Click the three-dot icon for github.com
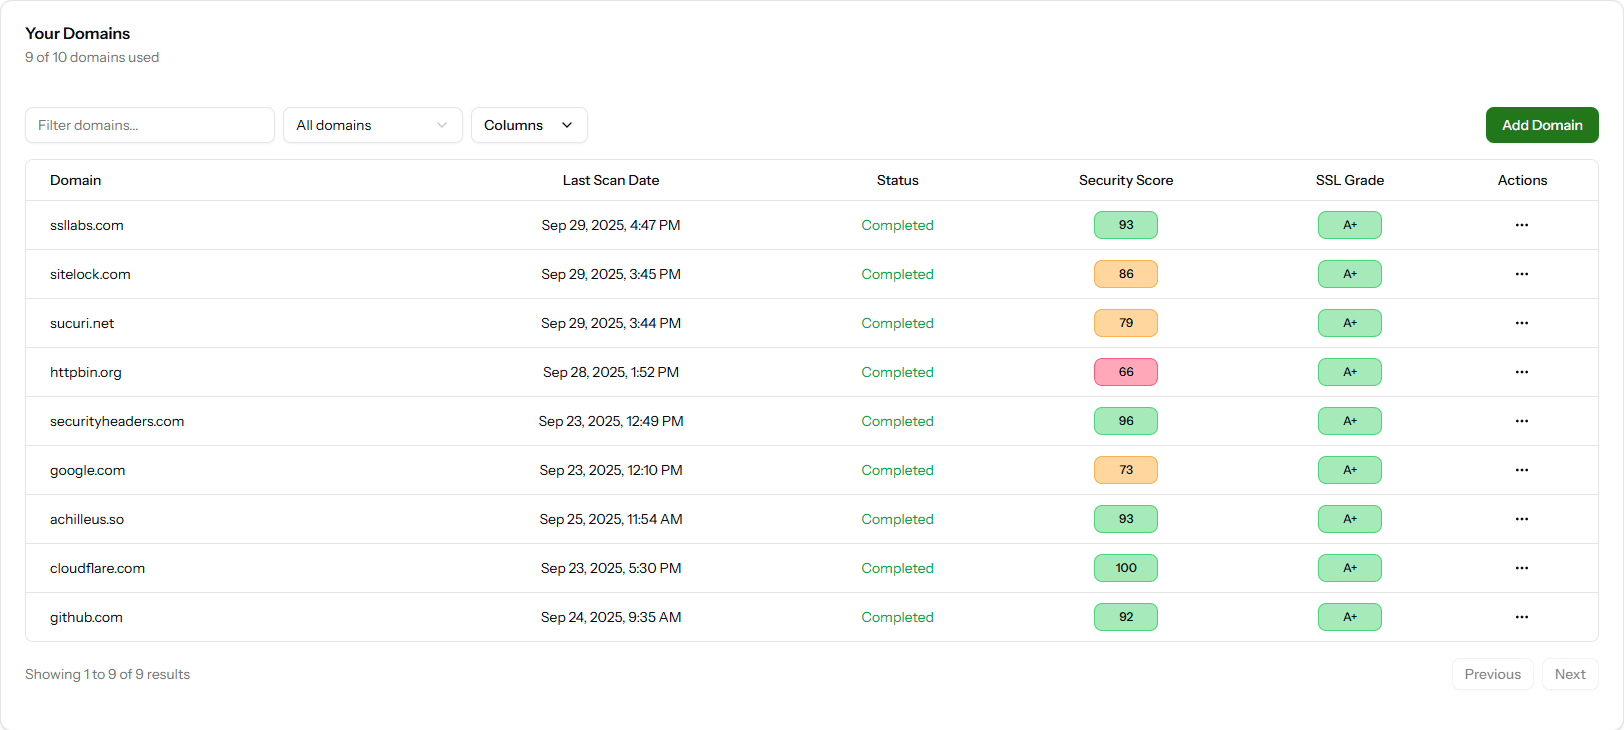Screen dimensions: 1624x730 pos(1521,617)
